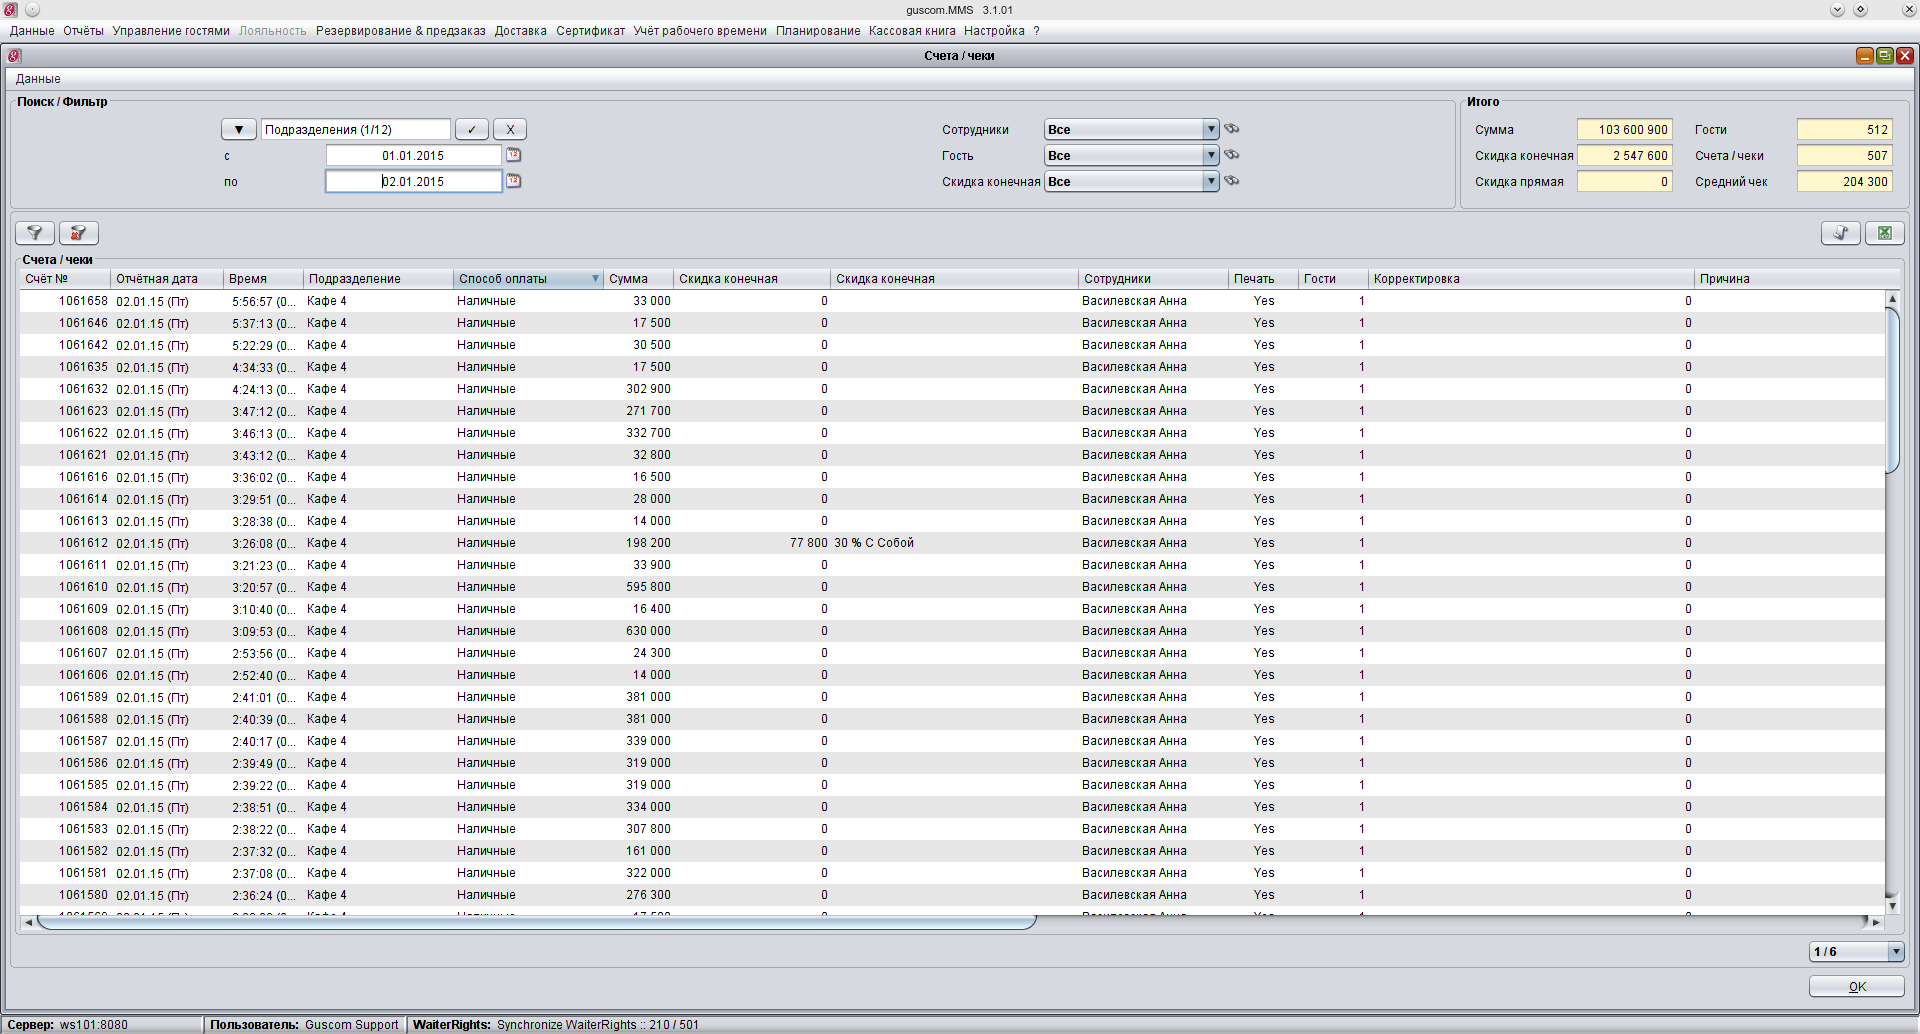1920x1034 pixels.
Task: Click into the 'по' end date field
Action: click(x=413, y=181)
